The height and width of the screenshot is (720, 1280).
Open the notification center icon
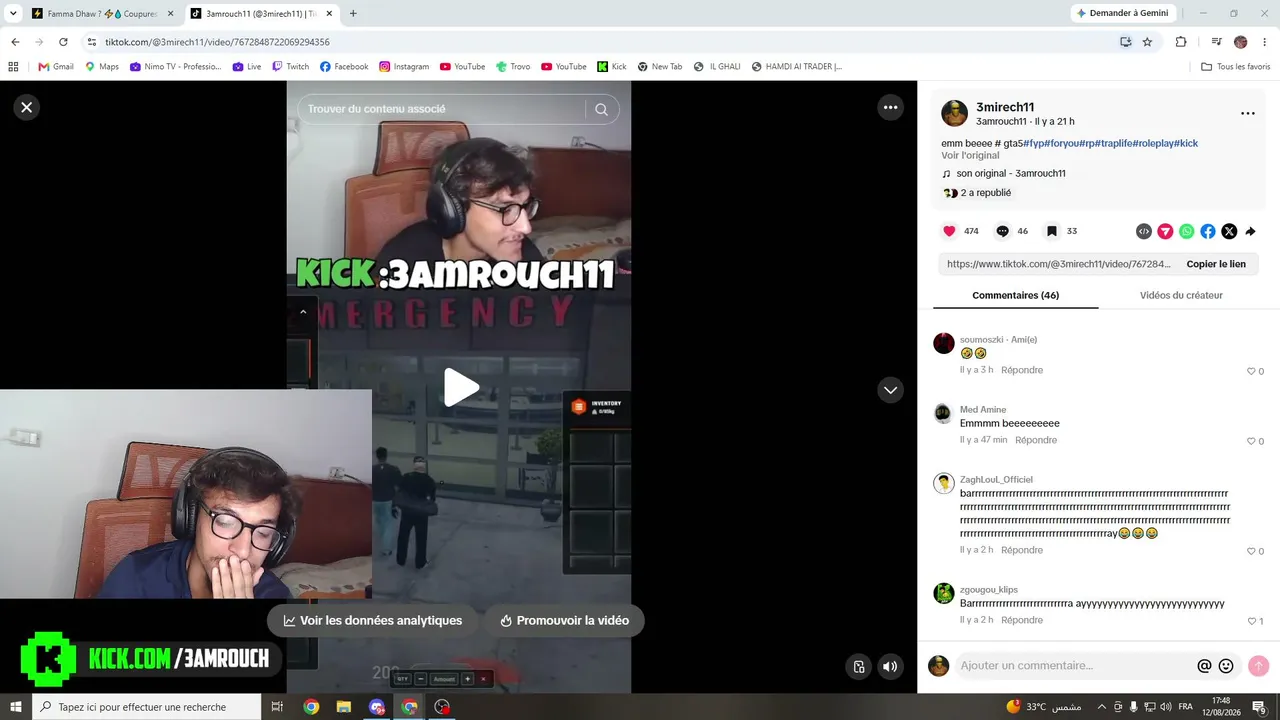tap(1259, 707)
